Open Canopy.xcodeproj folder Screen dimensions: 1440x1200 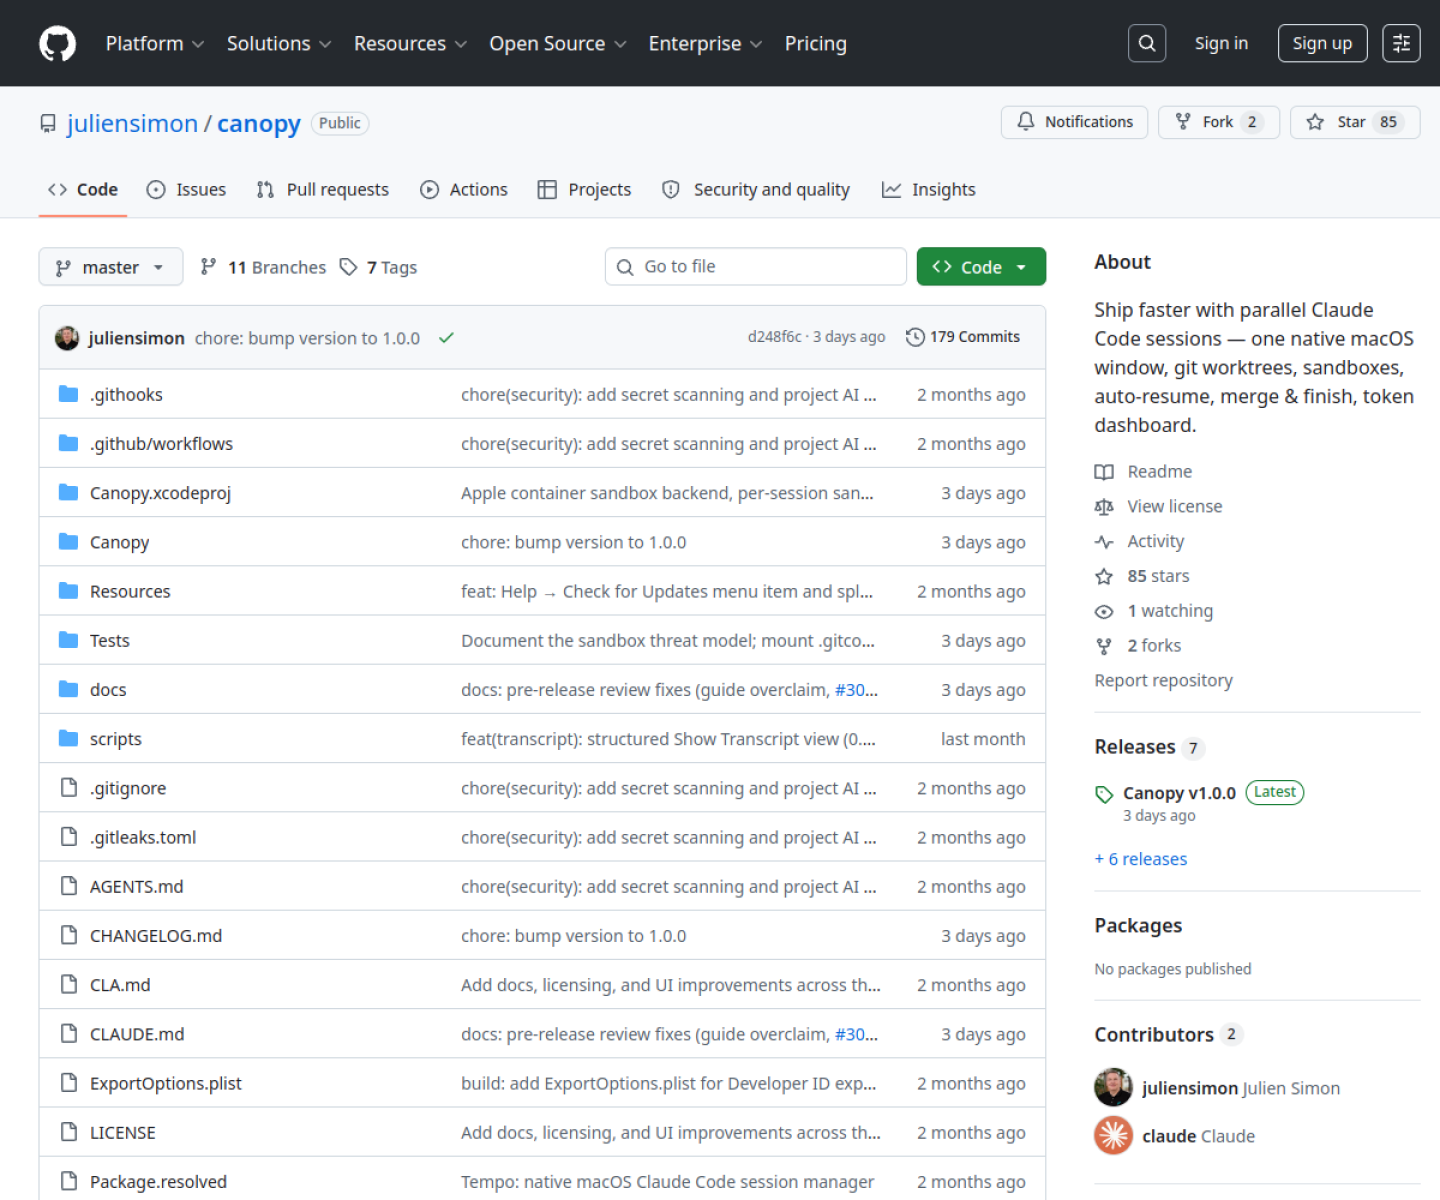(x=160, y=493)
